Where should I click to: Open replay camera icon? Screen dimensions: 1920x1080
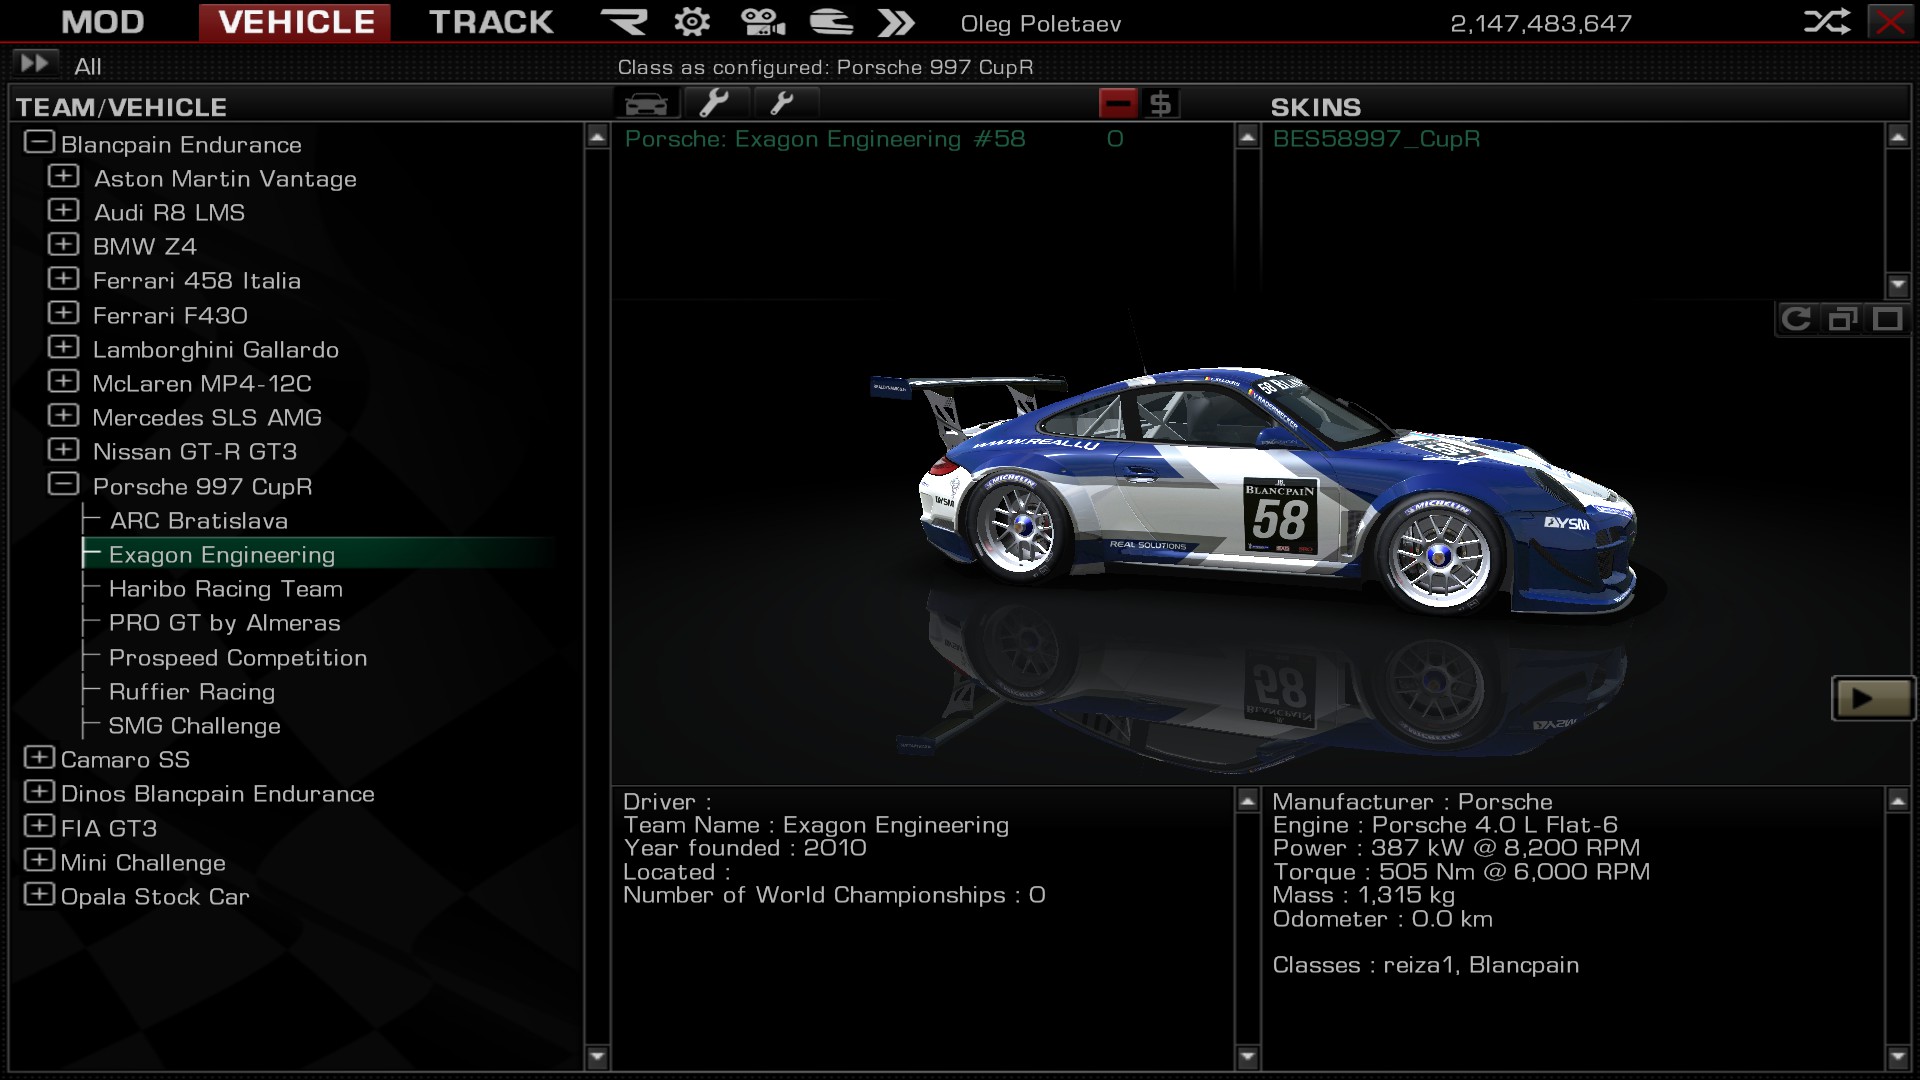763,22
